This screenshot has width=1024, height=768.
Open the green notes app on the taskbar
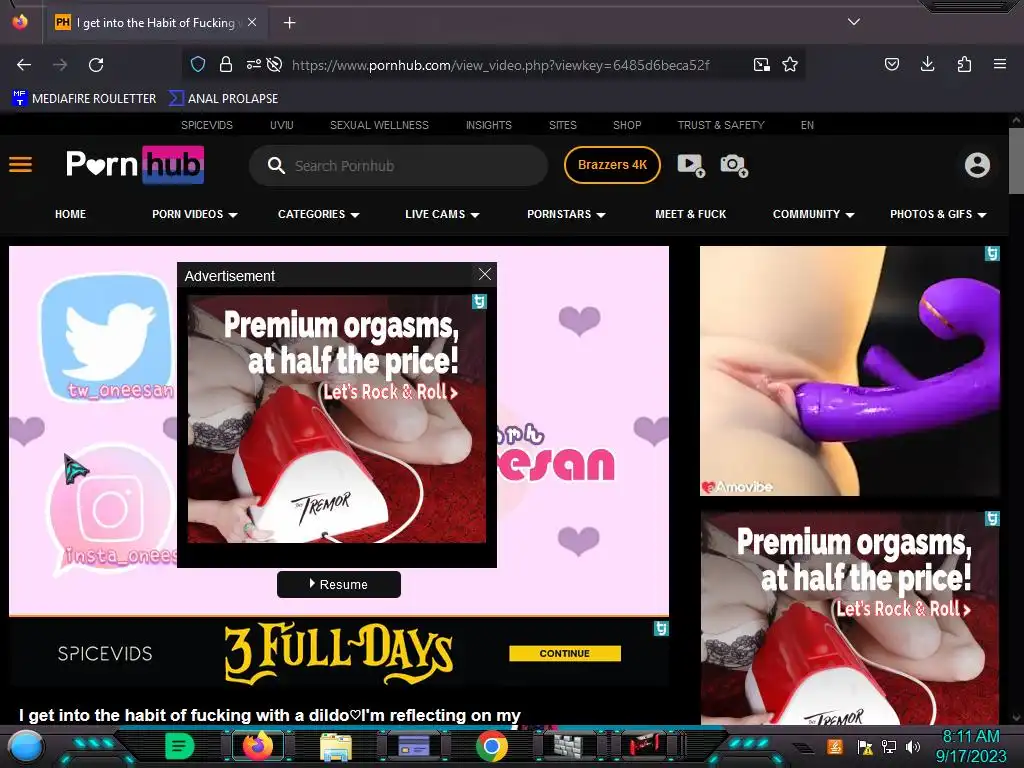tap(180, 746)
